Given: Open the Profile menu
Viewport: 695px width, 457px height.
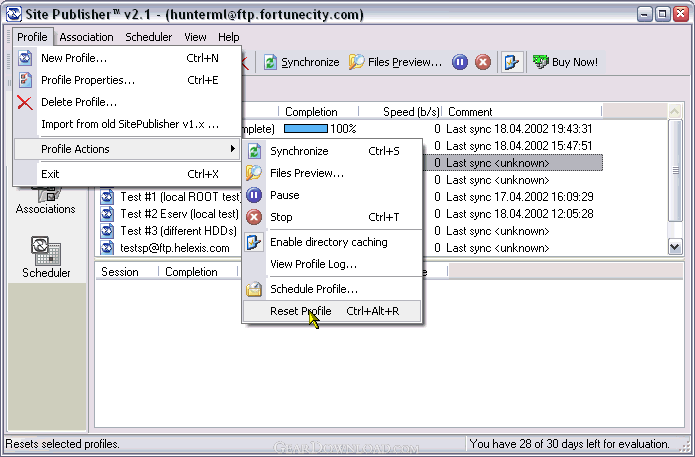Looking at the screenshot, I should (x=32, y=37).
